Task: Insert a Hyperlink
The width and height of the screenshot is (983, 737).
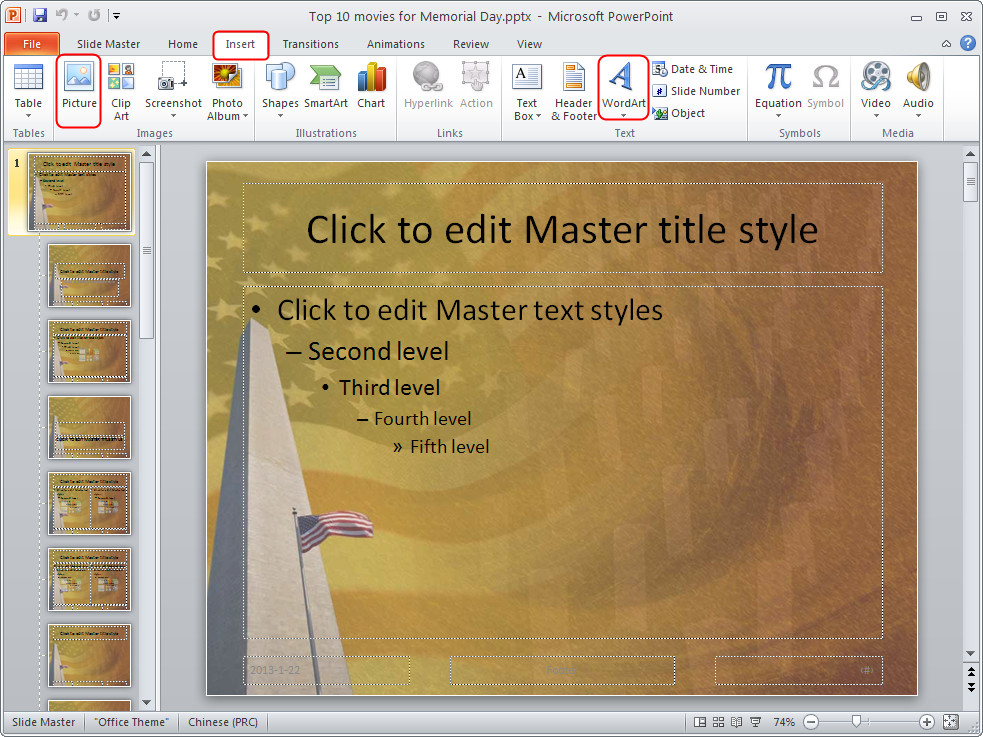Action: (428, 88)
